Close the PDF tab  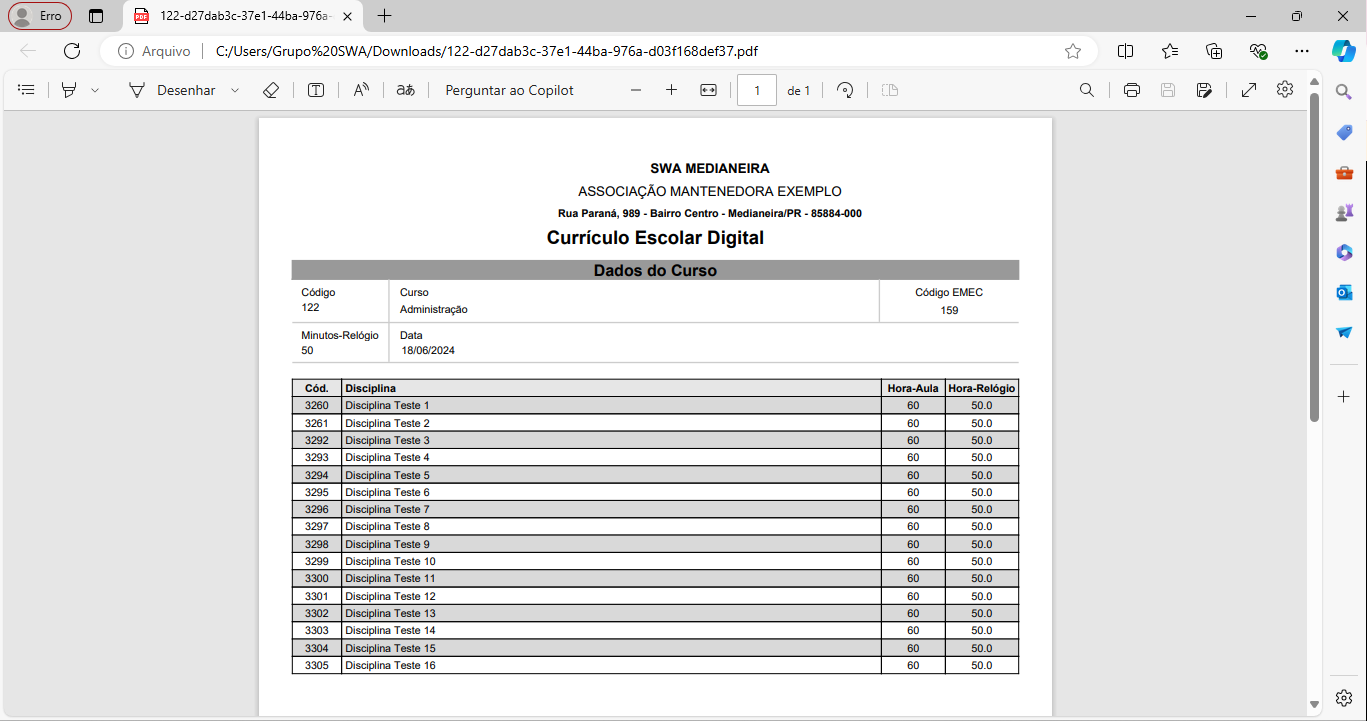pos(347,16)
